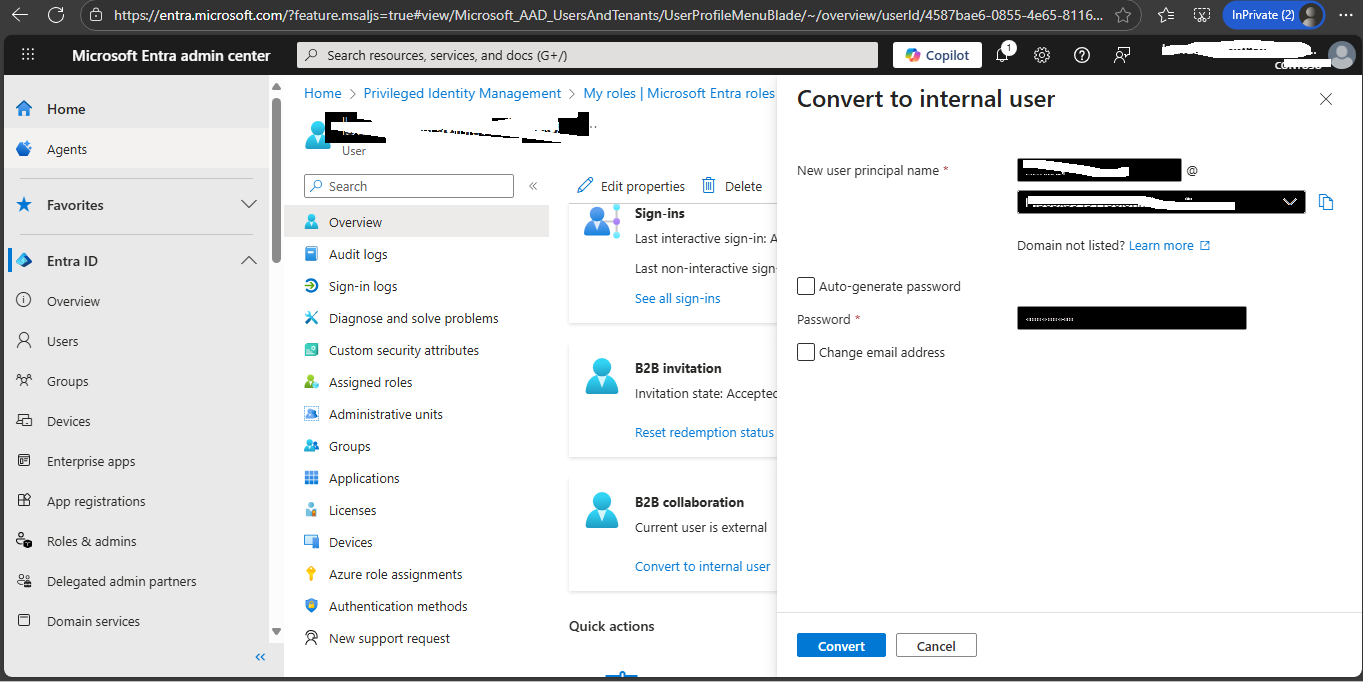Collapse the Entra ID section
This screenshot has width=1363, height=682.
click(x=249, y=260)
